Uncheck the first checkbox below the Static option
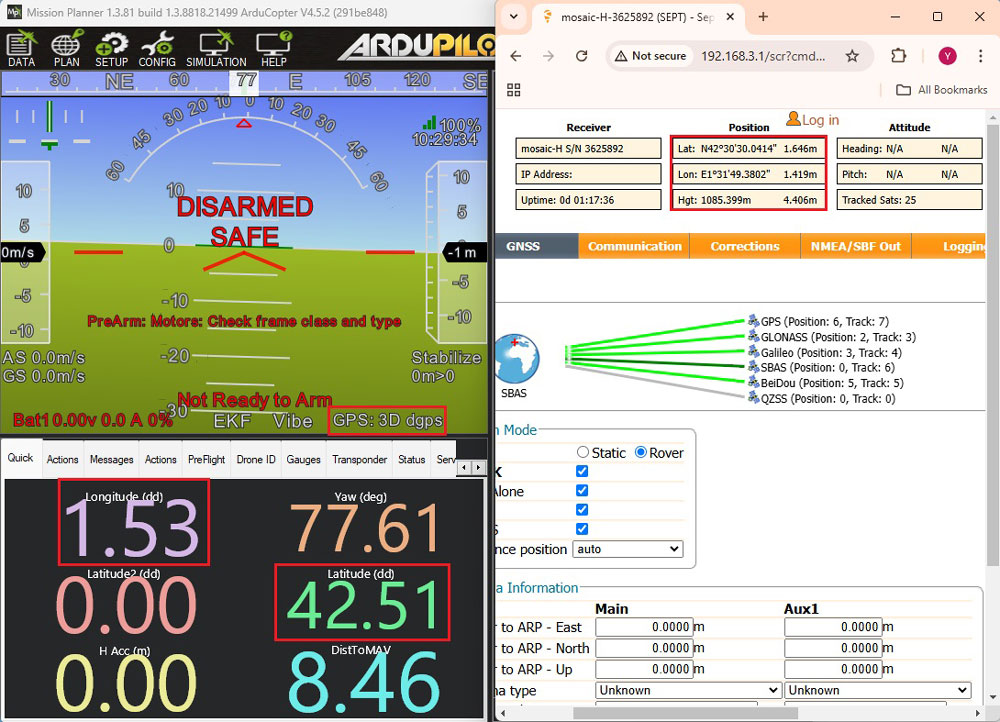The height and width of the screenshot is (722, 1000). tap(582, 472)
